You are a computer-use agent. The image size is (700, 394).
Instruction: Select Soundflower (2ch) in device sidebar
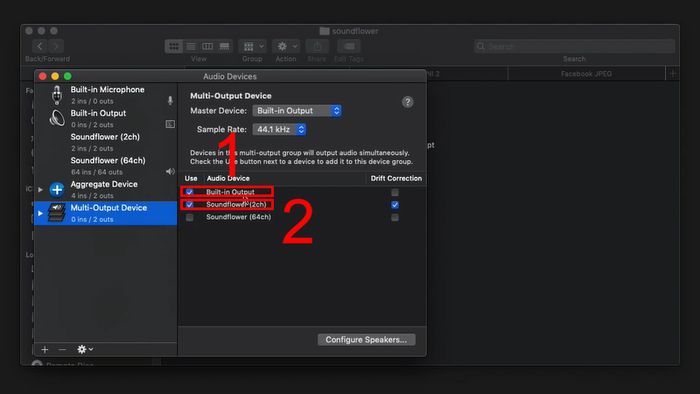point(106,142)
